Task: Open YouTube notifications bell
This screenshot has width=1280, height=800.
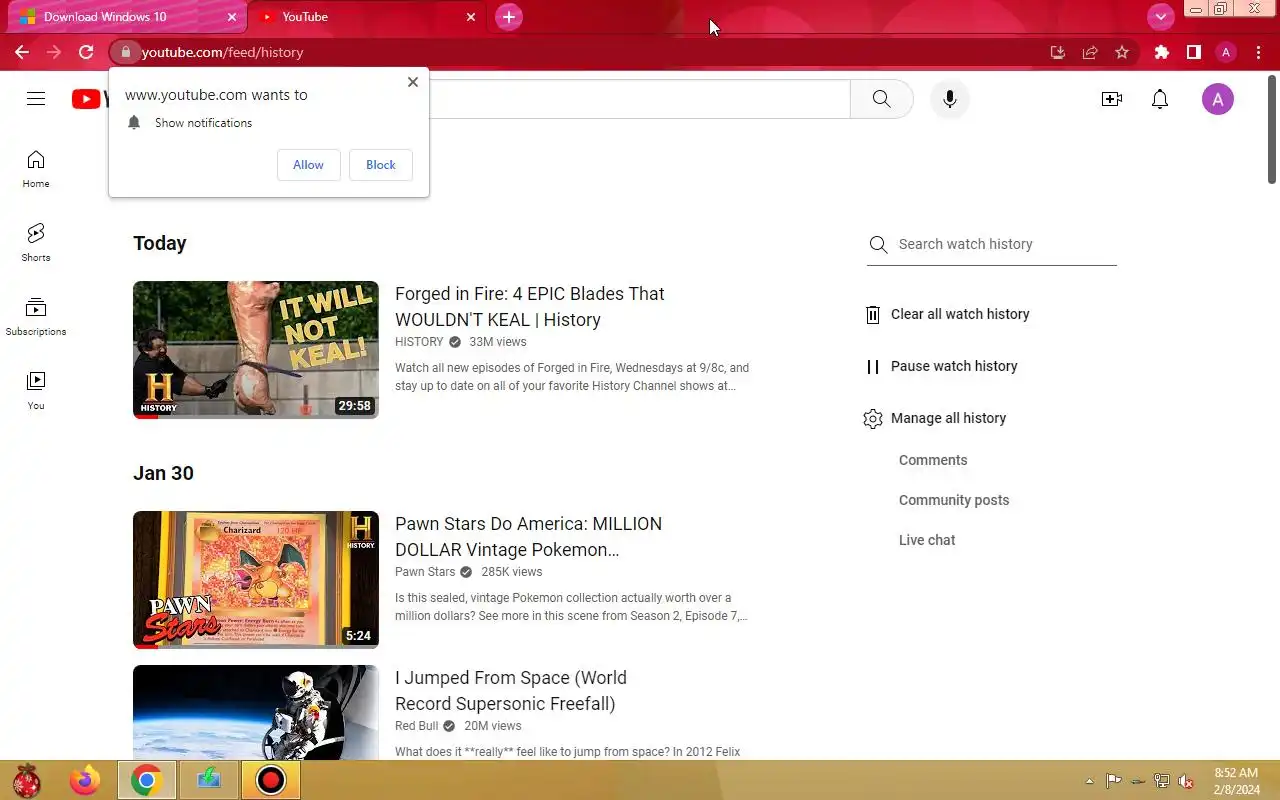Action: [1160, 99]
